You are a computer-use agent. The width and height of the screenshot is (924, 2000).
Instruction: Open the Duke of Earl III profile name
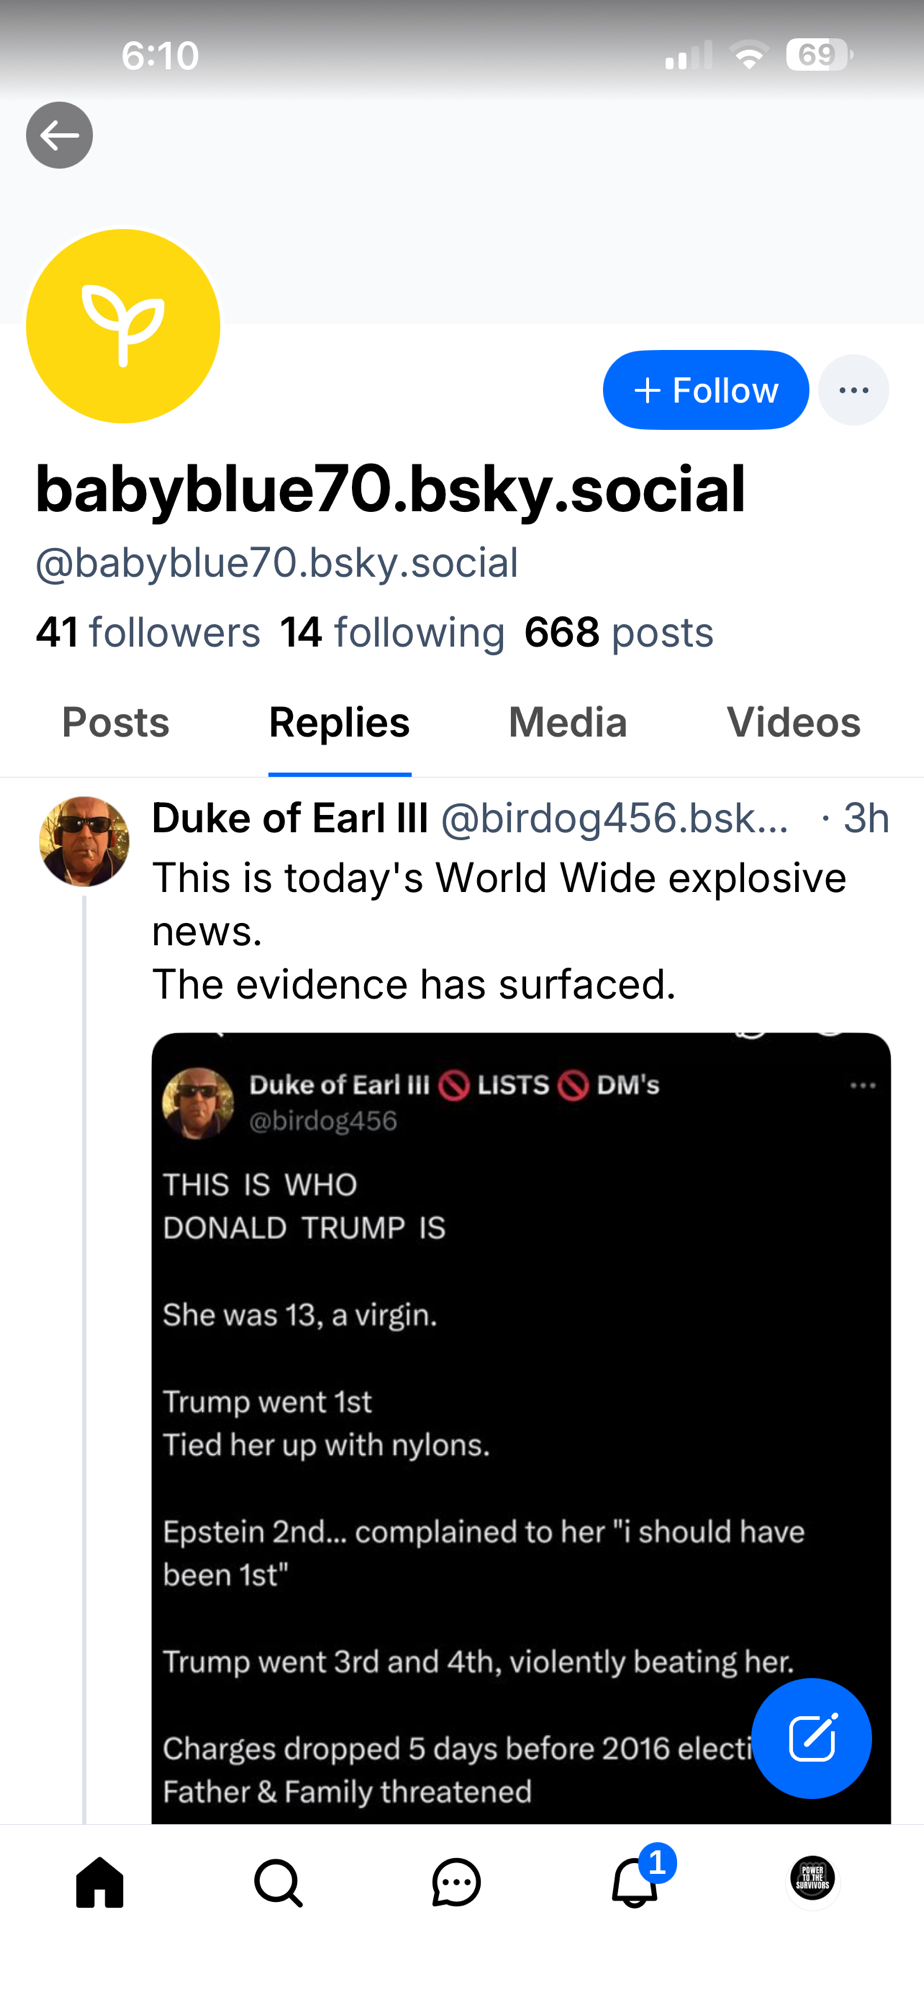click(x=290, y=818)
